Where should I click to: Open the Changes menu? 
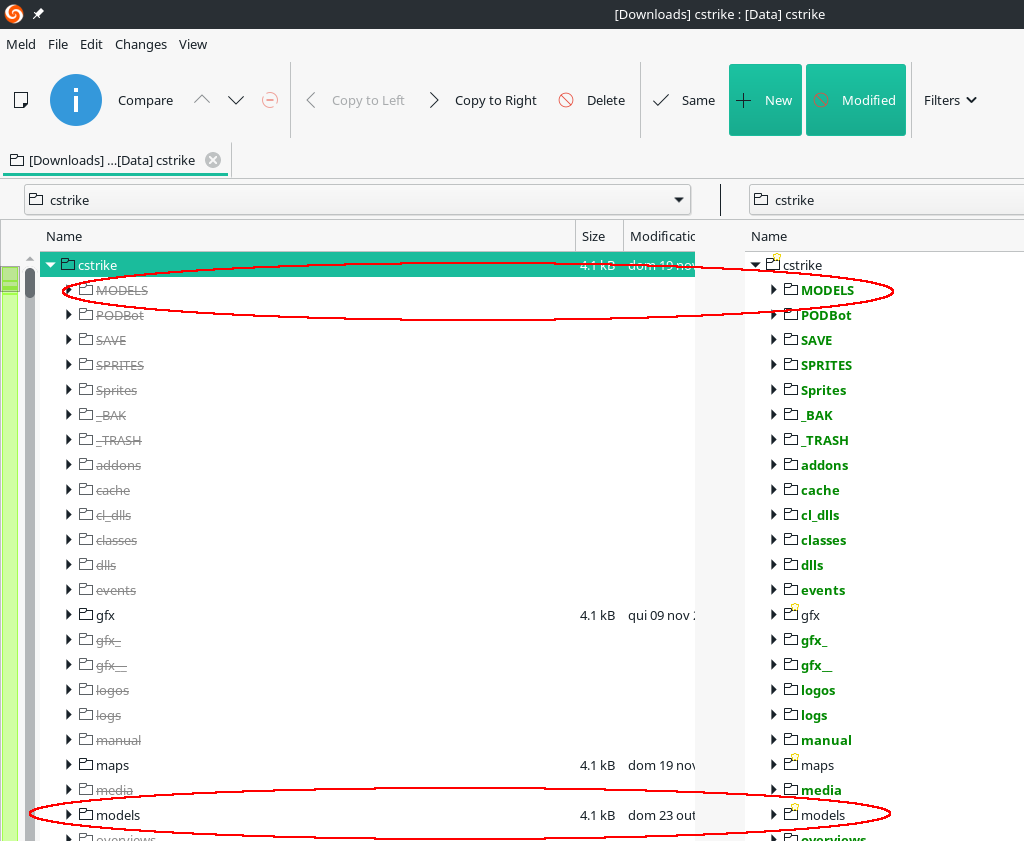[x=141, y=44]
